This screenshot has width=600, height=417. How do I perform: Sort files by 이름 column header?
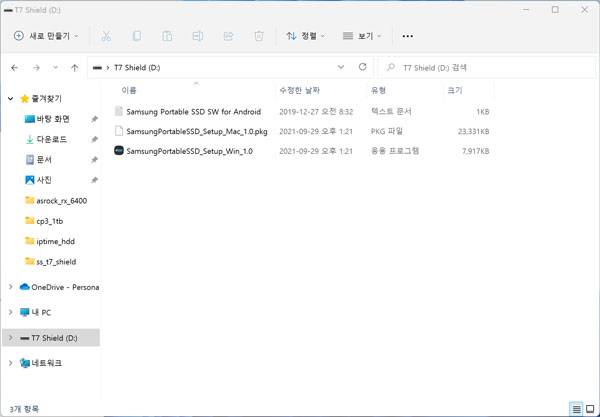point(130,91)
